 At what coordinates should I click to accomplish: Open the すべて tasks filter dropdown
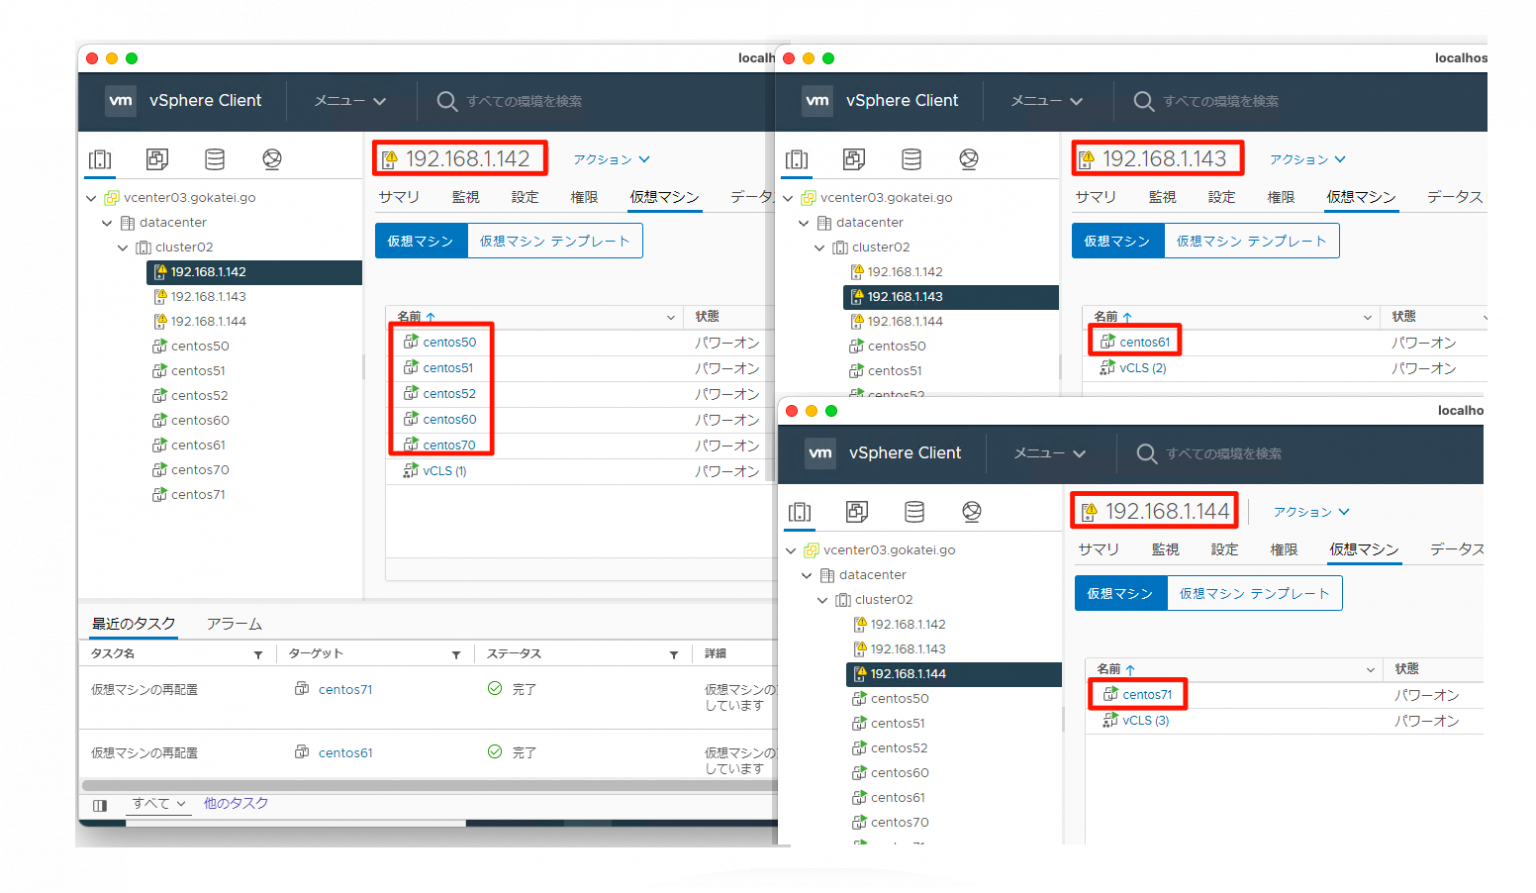pos(157,803)
